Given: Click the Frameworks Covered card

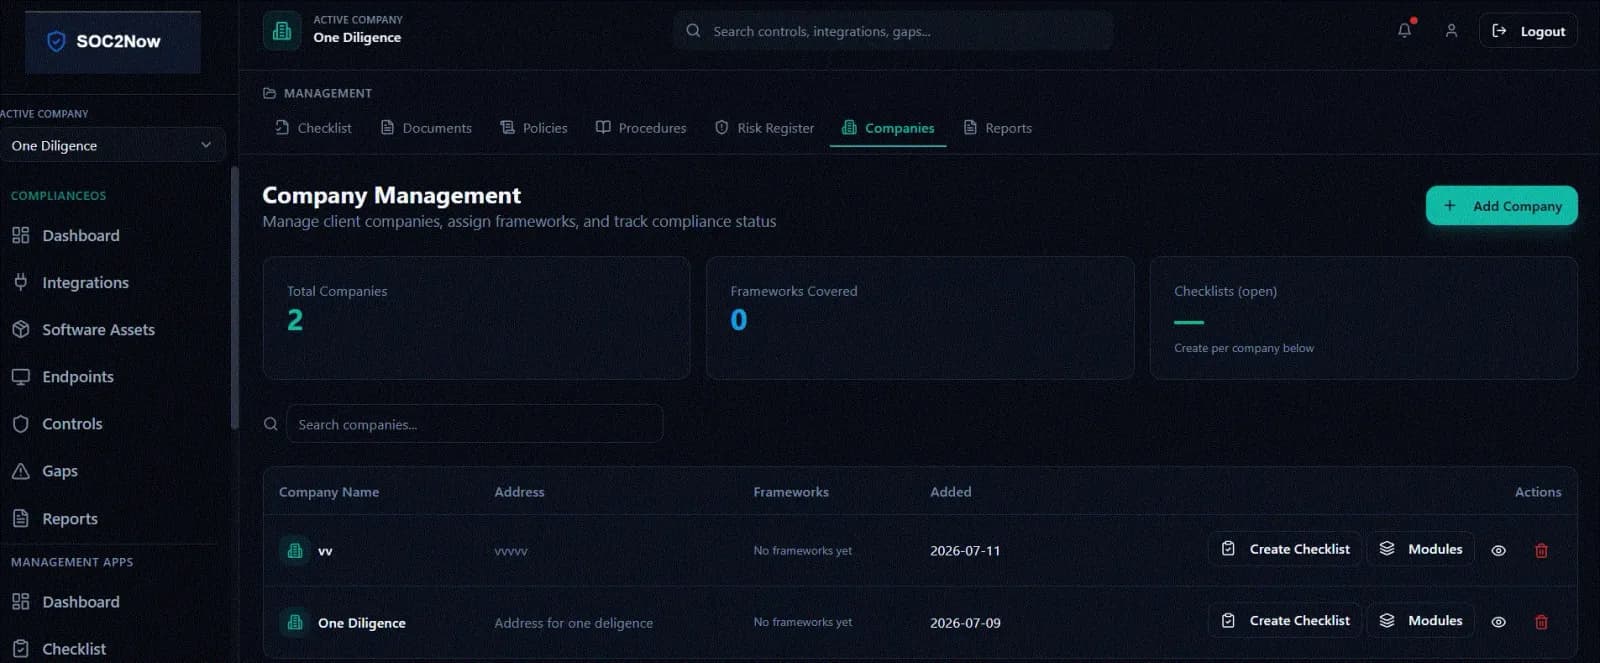Looking at the screenshot, I should coord(920,317).
